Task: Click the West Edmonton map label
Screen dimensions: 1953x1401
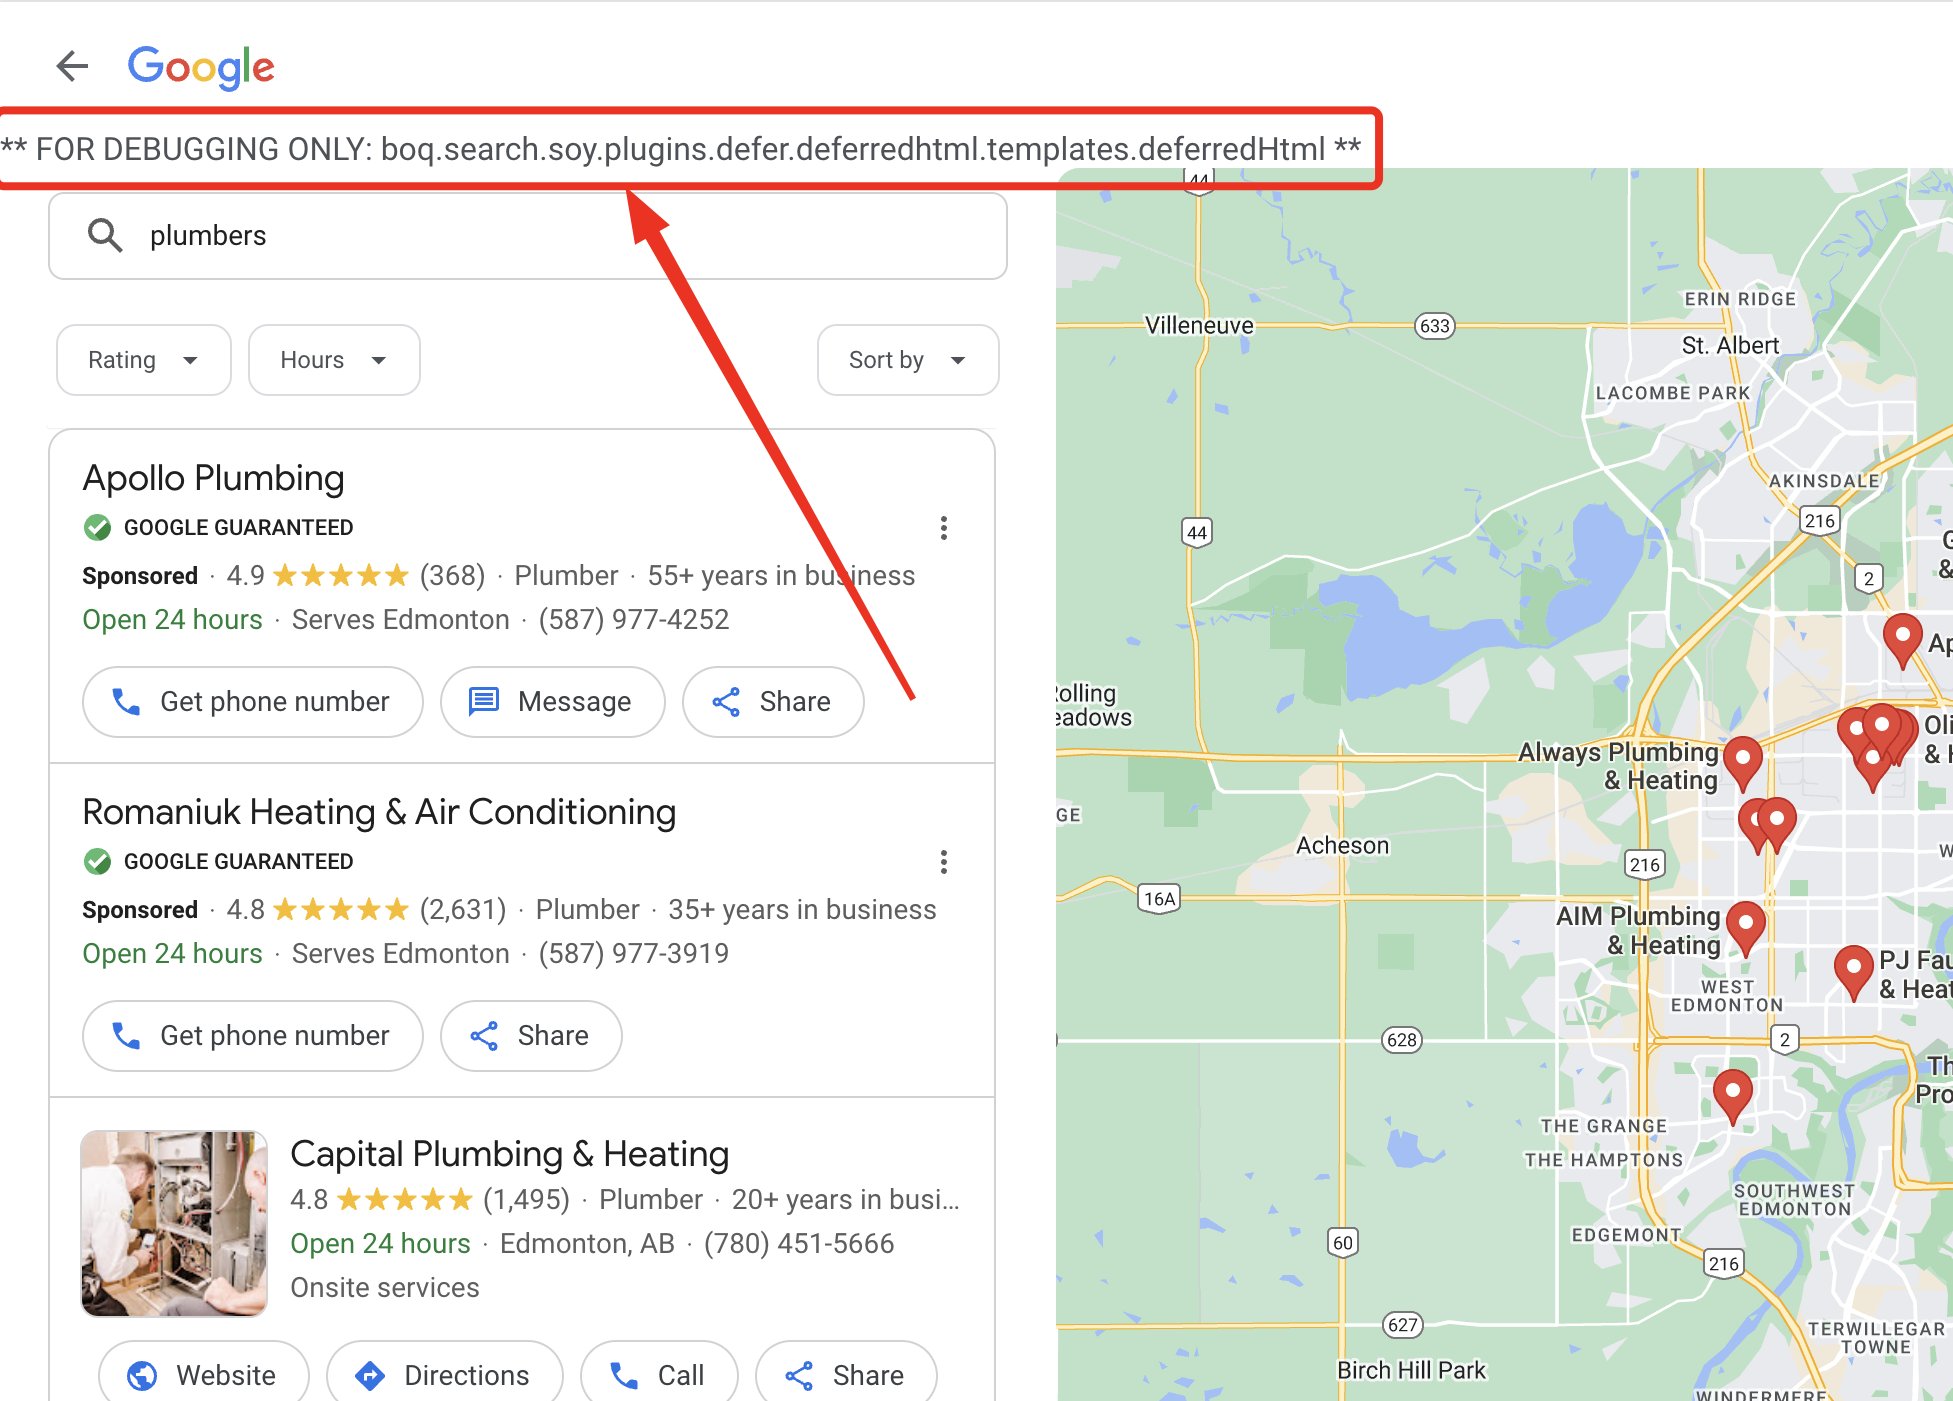Action: tap(1727, 996)
